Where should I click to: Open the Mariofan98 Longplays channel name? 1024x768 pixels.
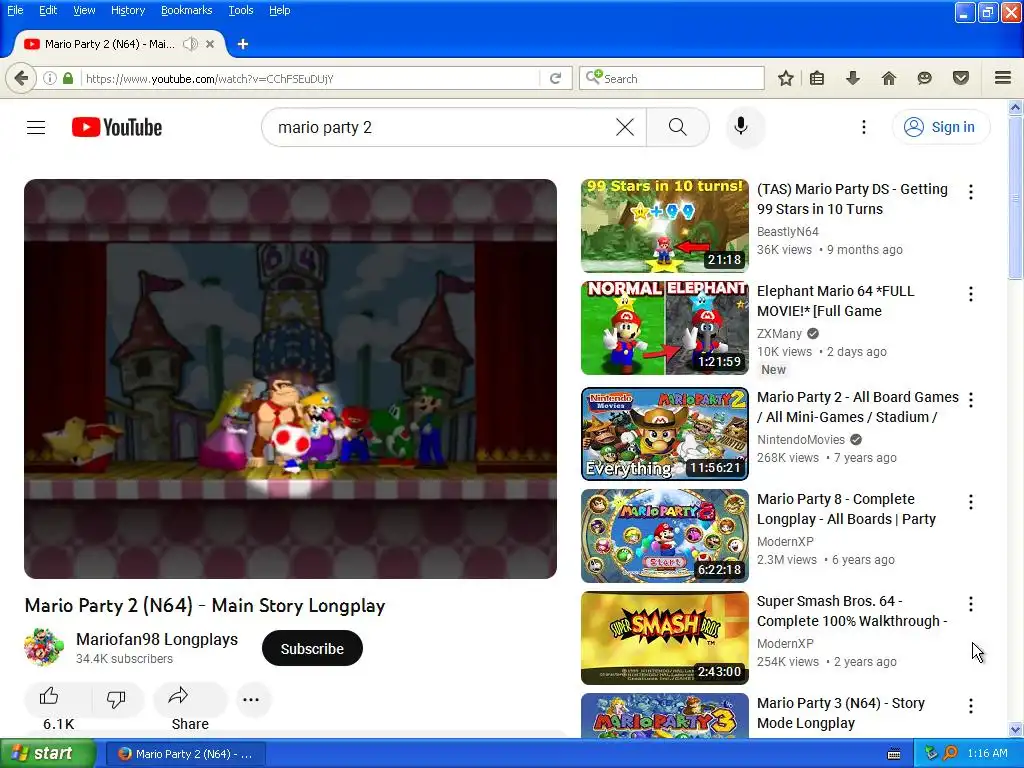click(x=157, y=639)
